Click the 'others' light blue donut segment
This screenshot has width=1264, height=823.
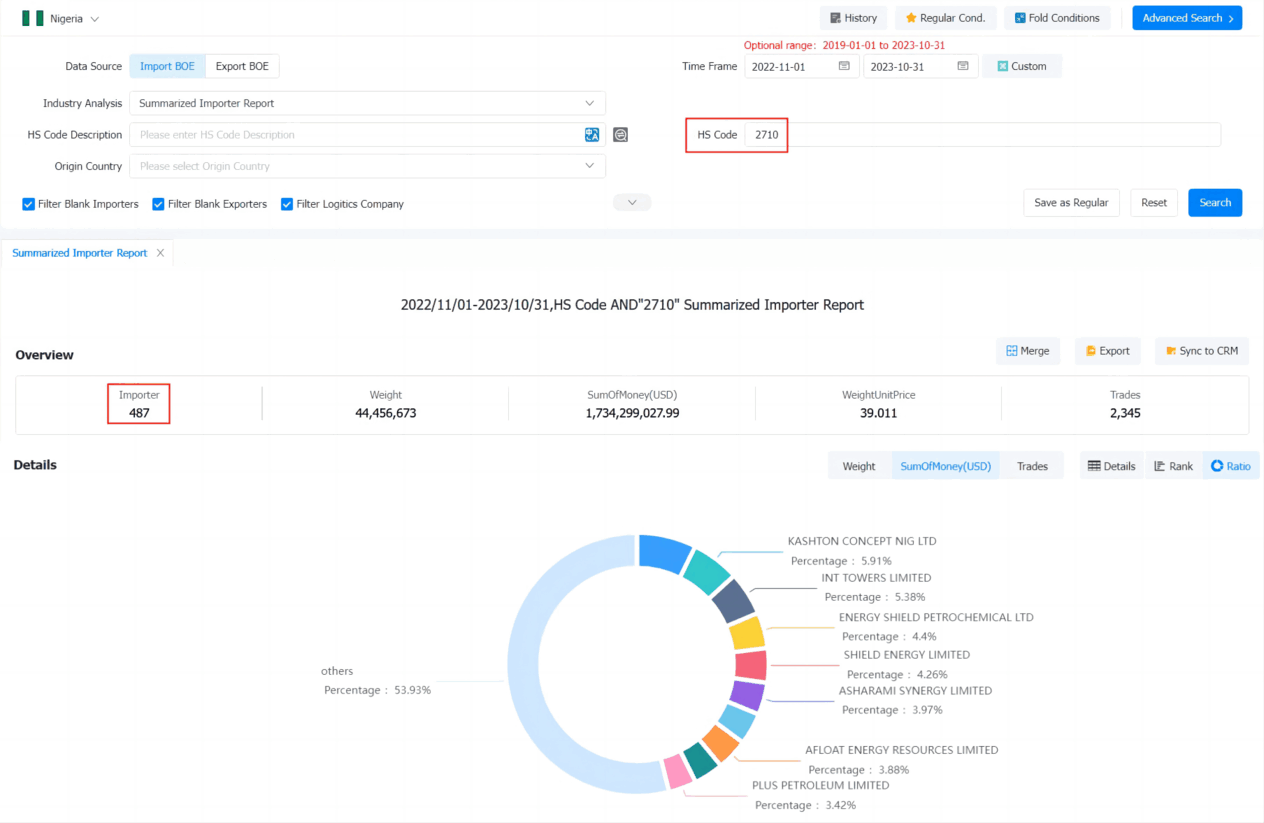point(523,664)
